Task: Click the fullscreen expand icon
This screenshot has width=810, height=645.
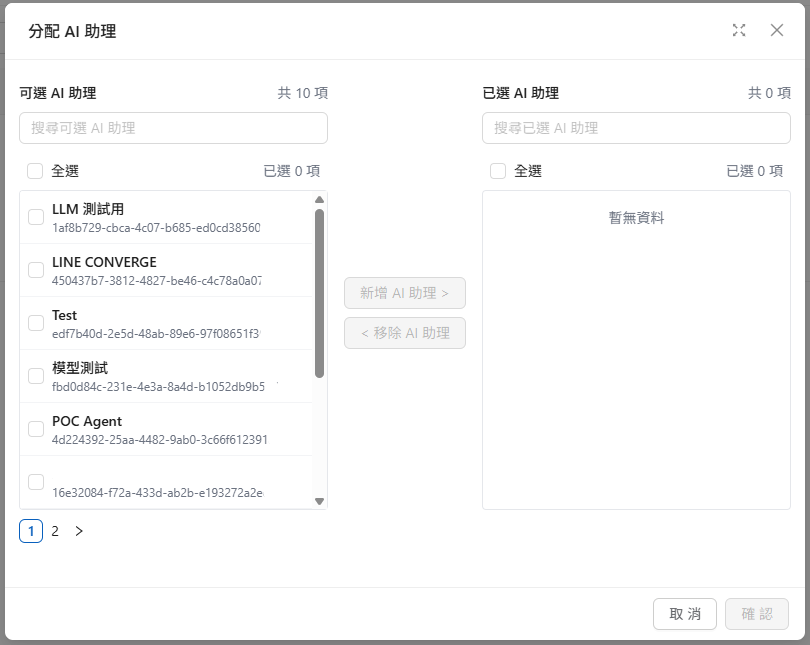Action: pos(739,30)
